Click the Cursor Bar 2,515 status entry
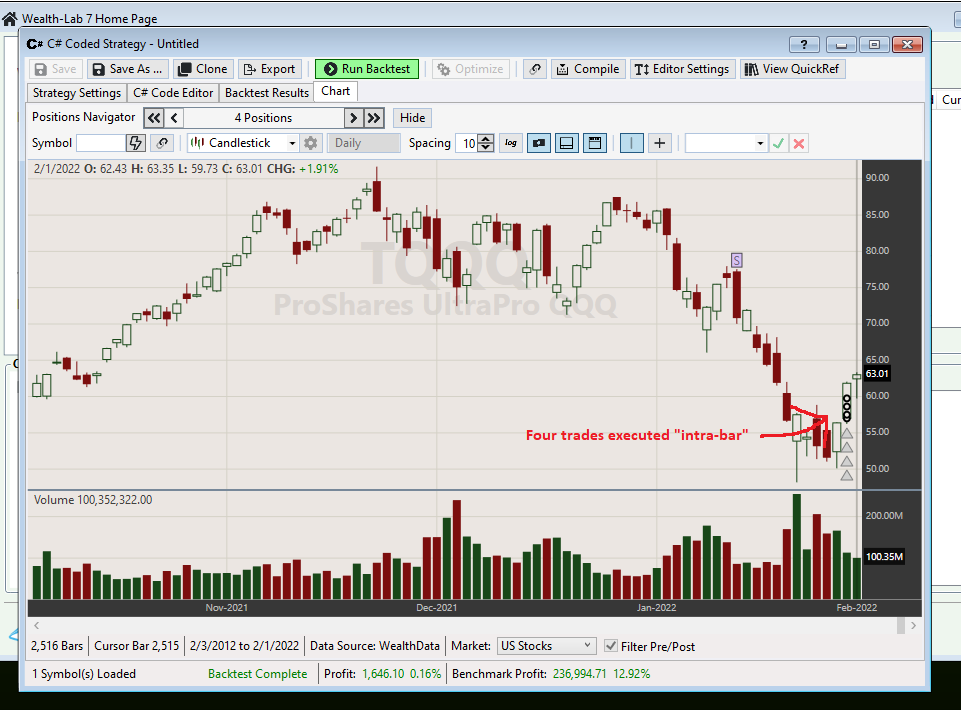961x710 pixels. point(137,646)
